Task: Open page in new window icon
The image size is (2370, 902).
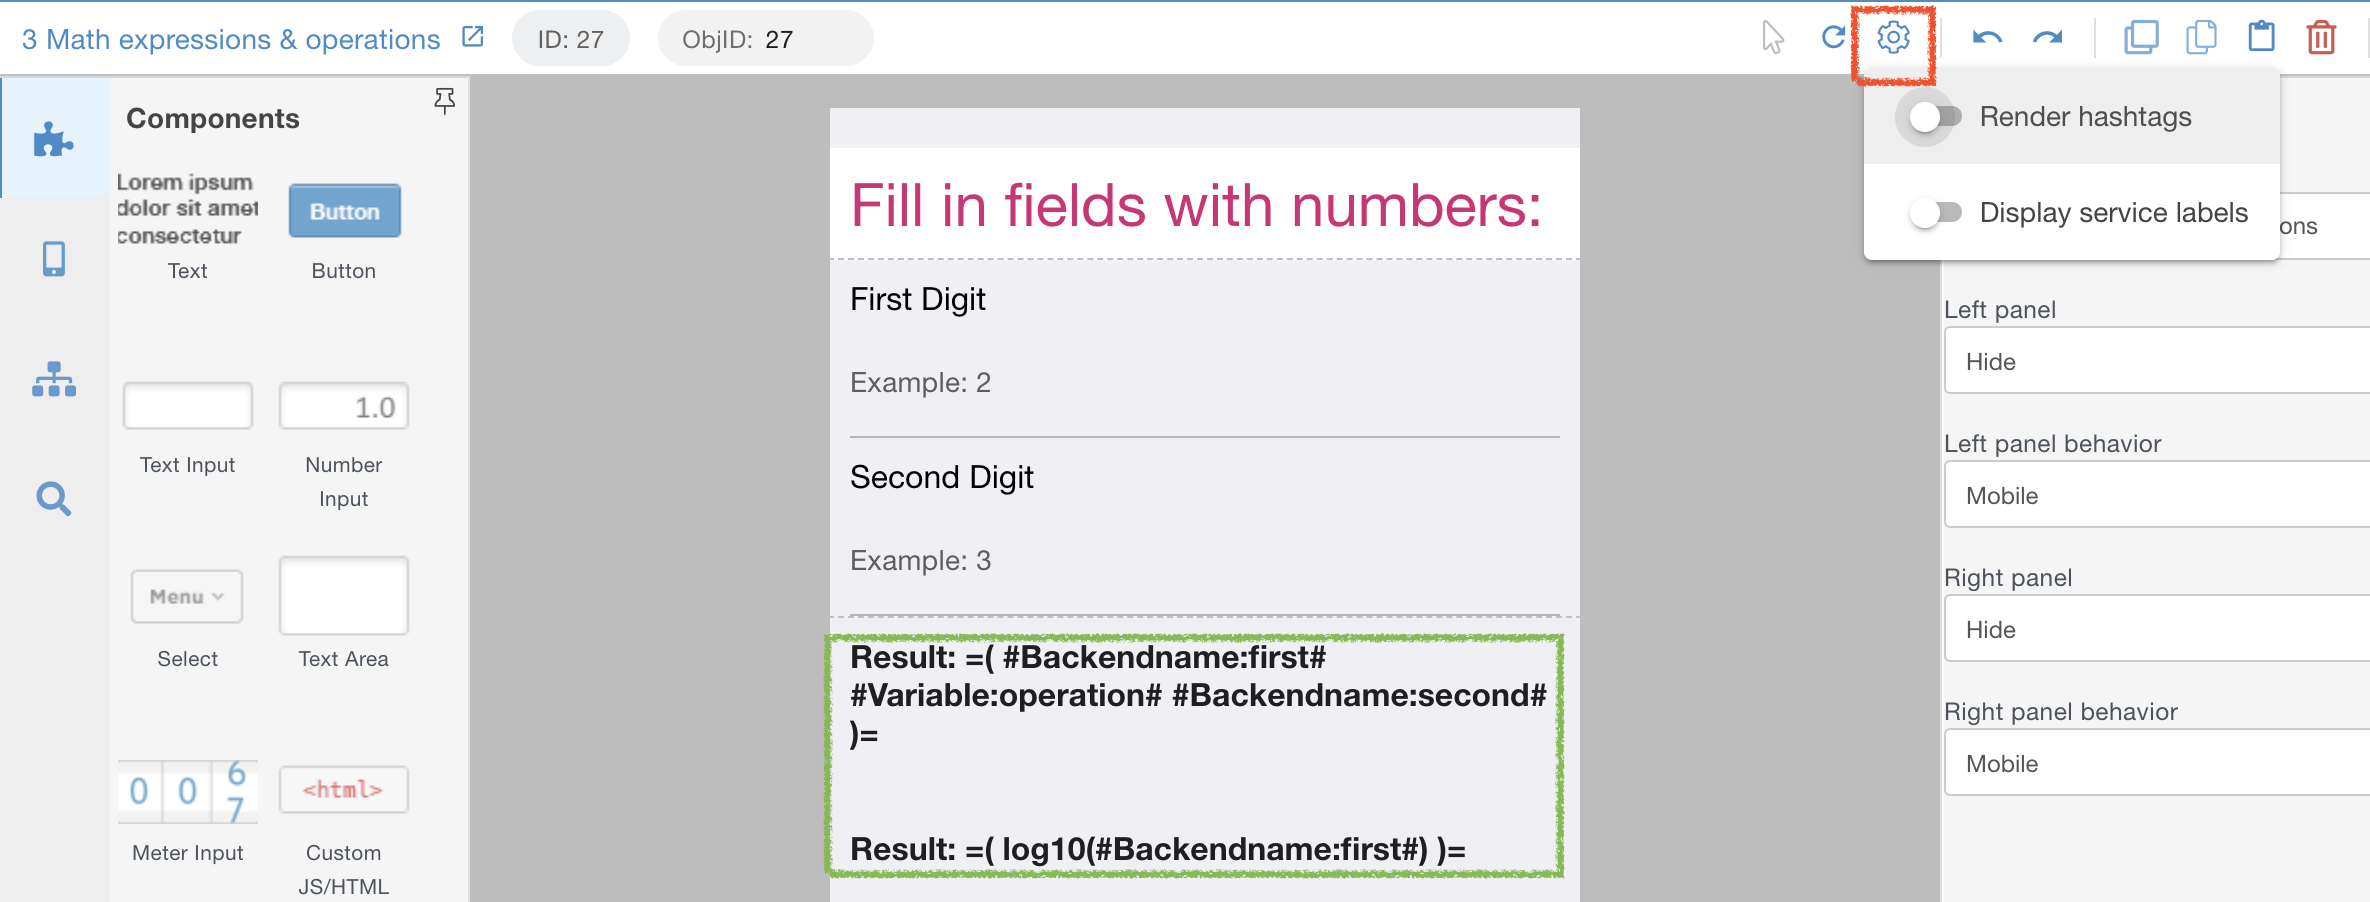Action: (x=473, y=37)
